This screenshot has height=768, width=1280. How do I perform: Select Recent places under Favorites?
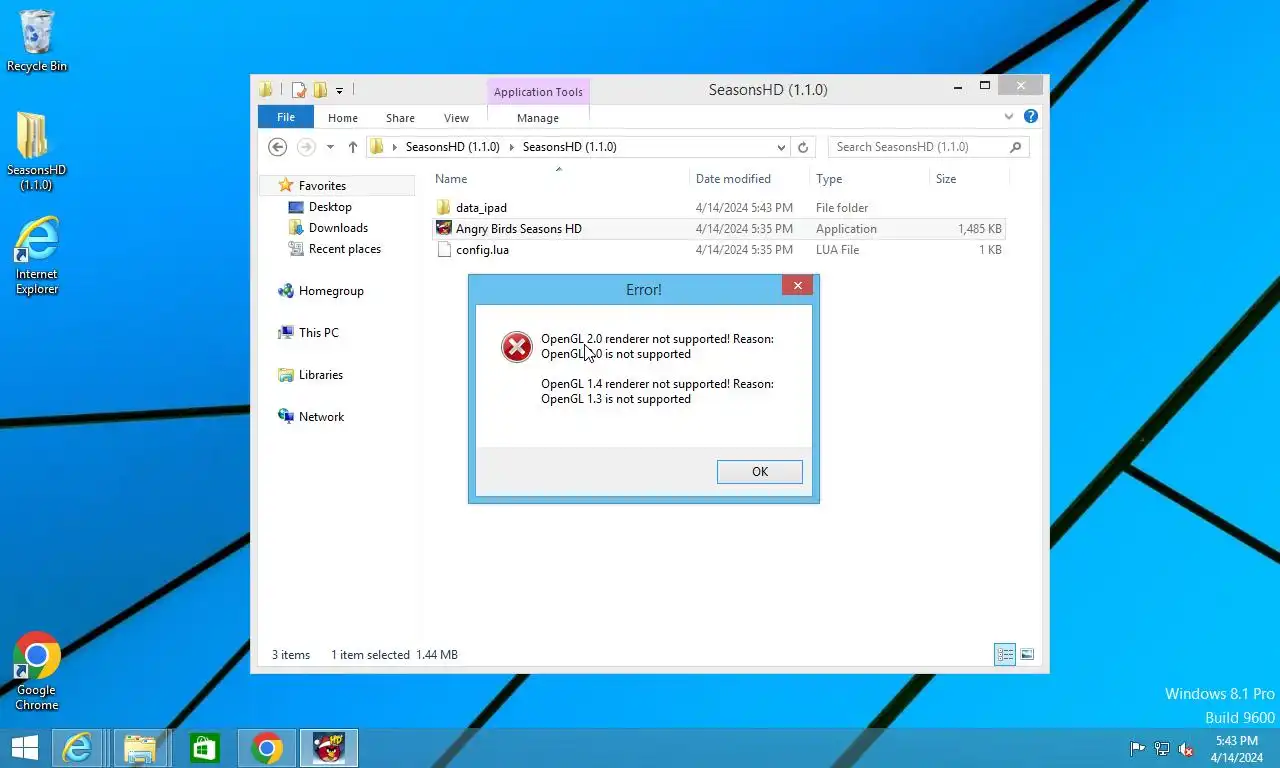[345, 249]
